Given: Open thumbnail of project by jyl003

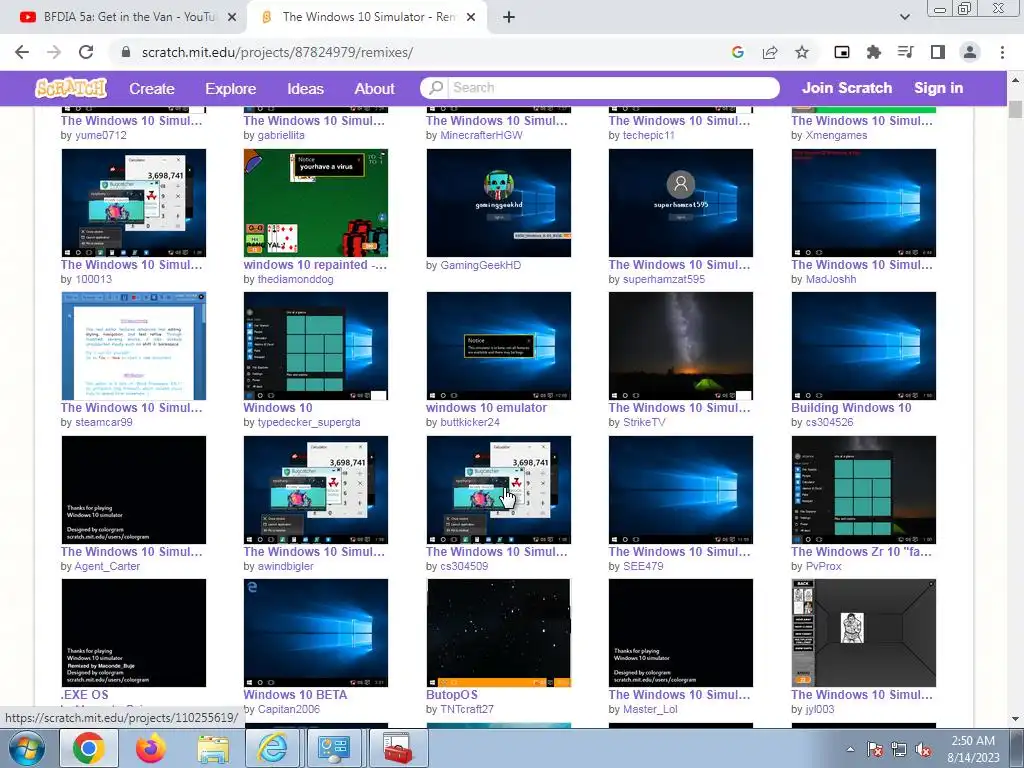Looking at the screenshot, I should click(x=863, y=632).
